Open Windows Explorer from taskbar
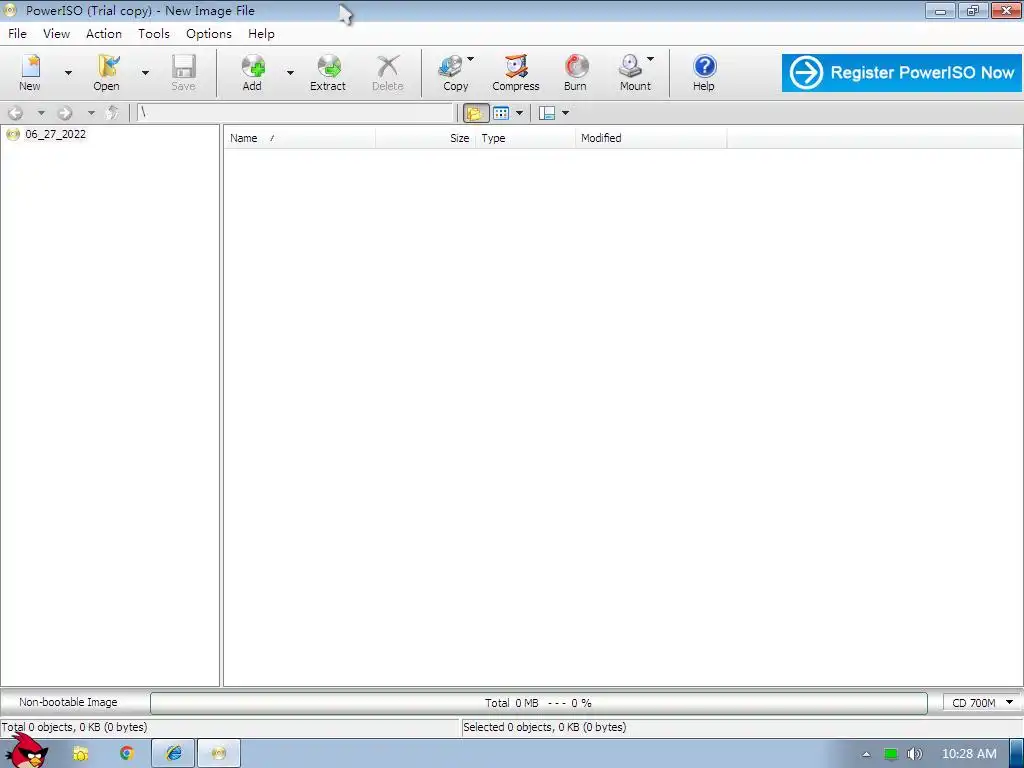 80,754
